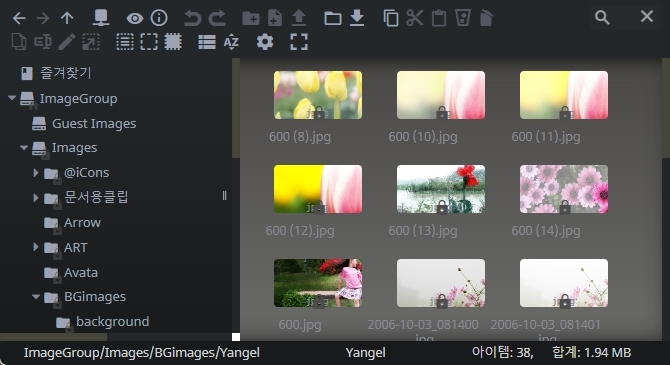Click the scissors cut icon
This screenshot has height=365, width=670.
(x=415, y=18)
